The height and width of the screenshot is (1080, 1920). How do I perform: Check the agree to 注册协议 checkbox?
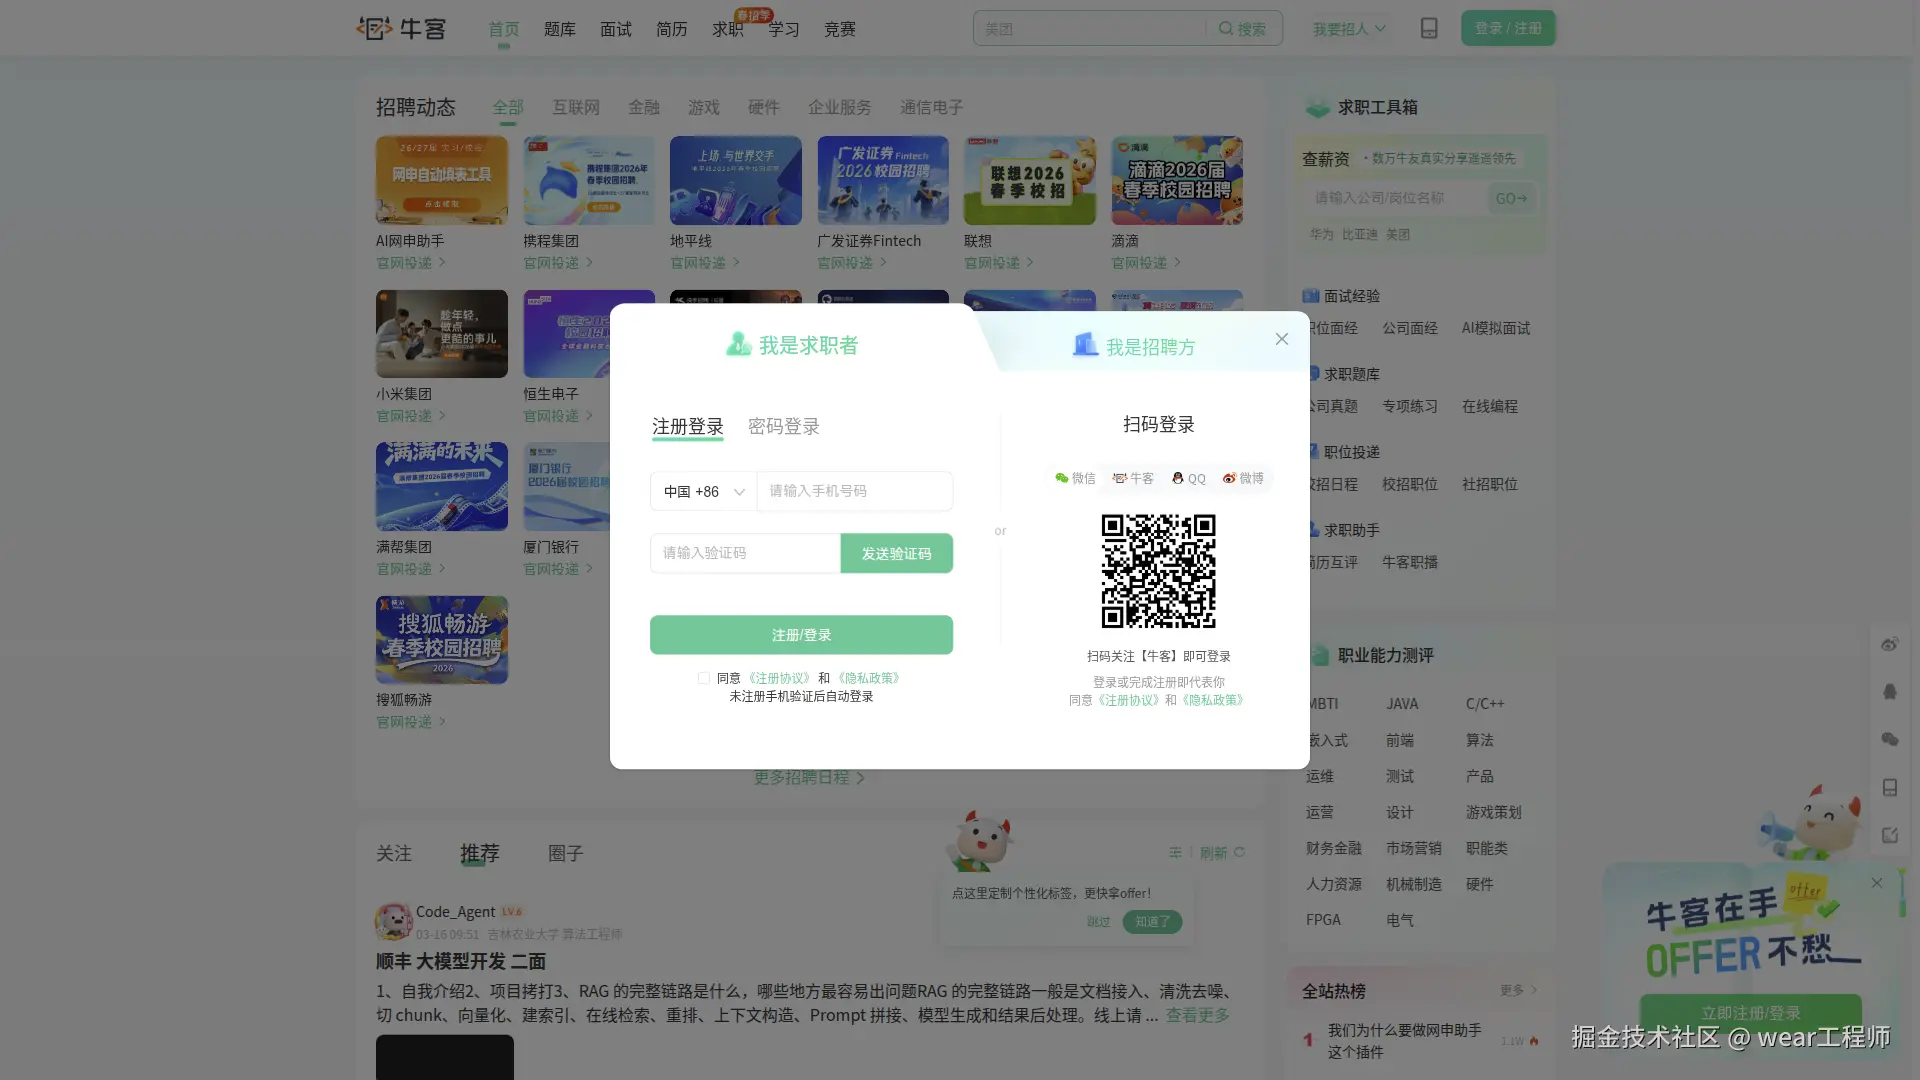[x=704, y=679]
